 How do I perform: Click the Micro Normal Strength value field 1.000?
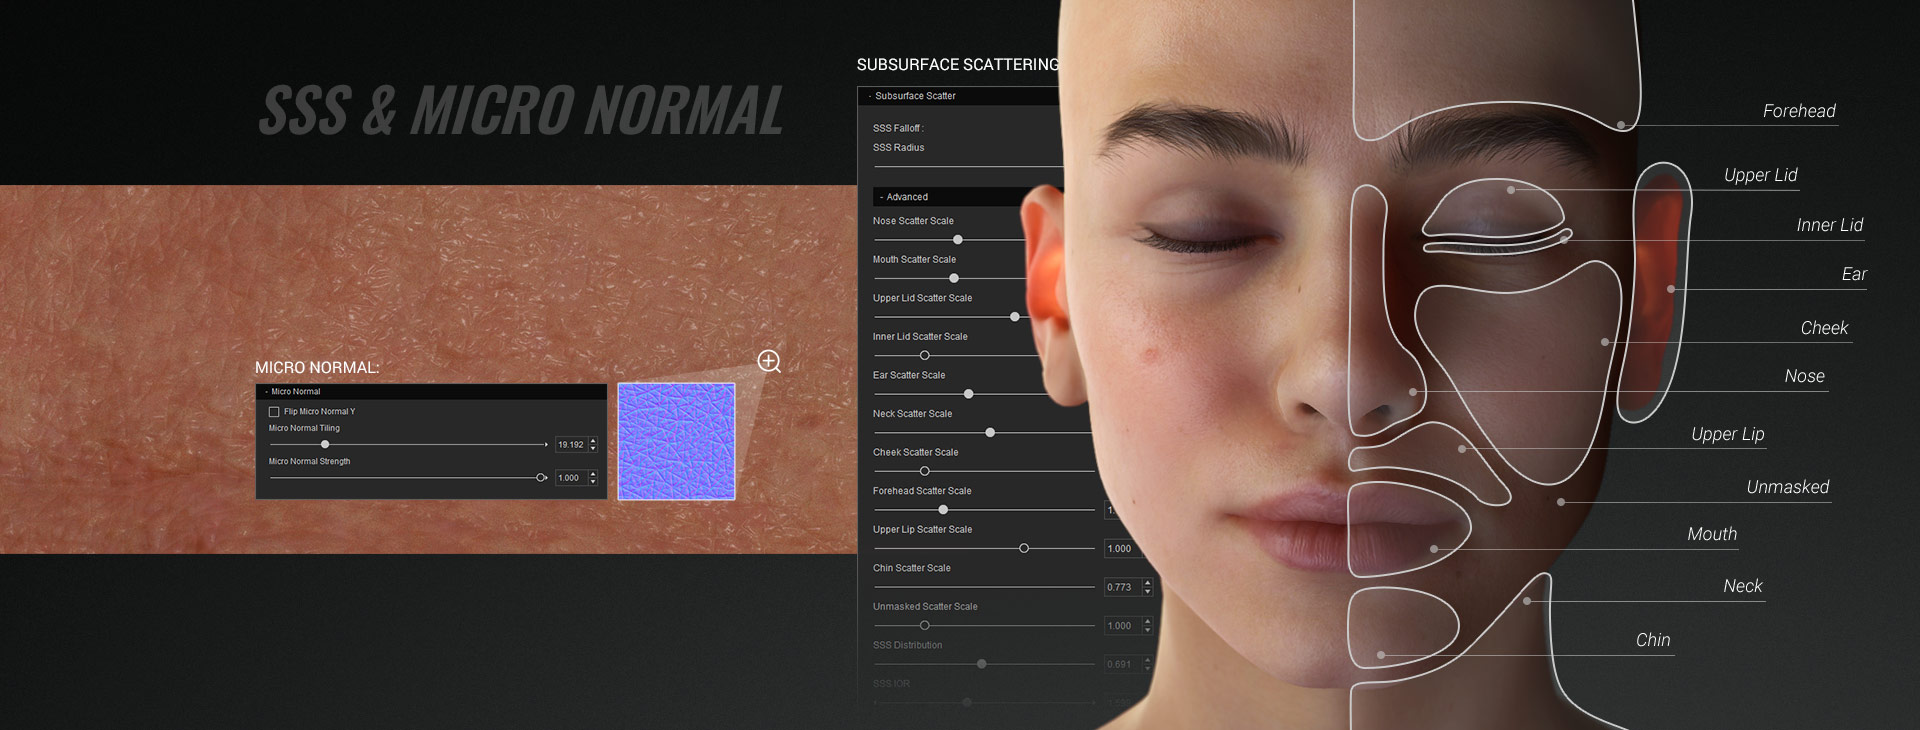570,478
